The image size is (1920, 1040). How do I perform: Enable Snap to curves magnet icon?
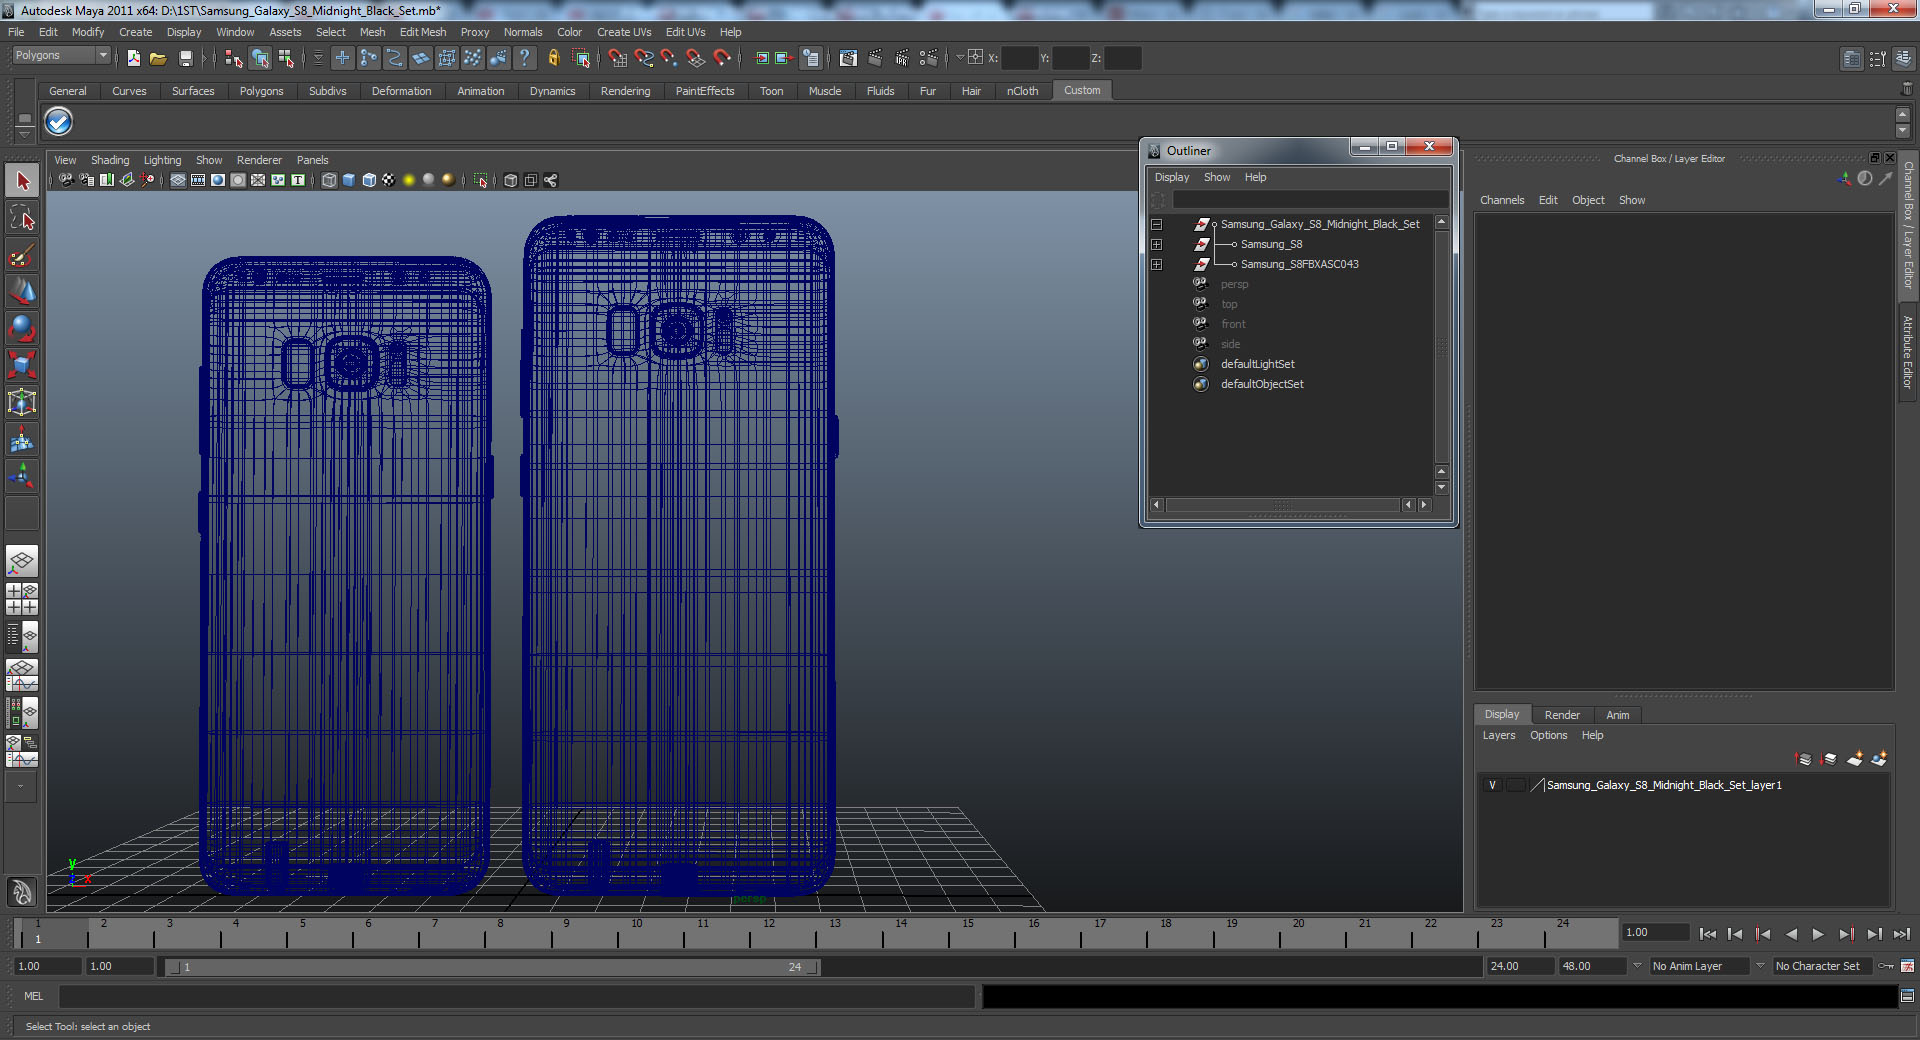pos(644,58)
